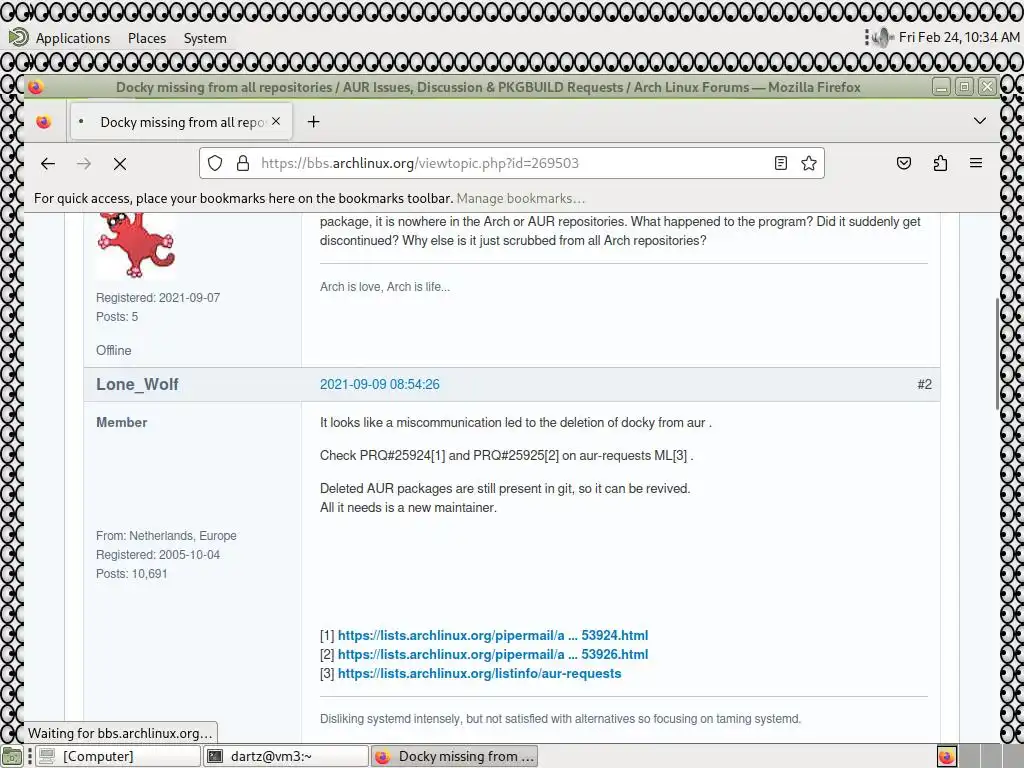Viewport: 1024px width, 768px height.
Task: Click the text 'Posts: 10,691'
Action: [131, 574]
